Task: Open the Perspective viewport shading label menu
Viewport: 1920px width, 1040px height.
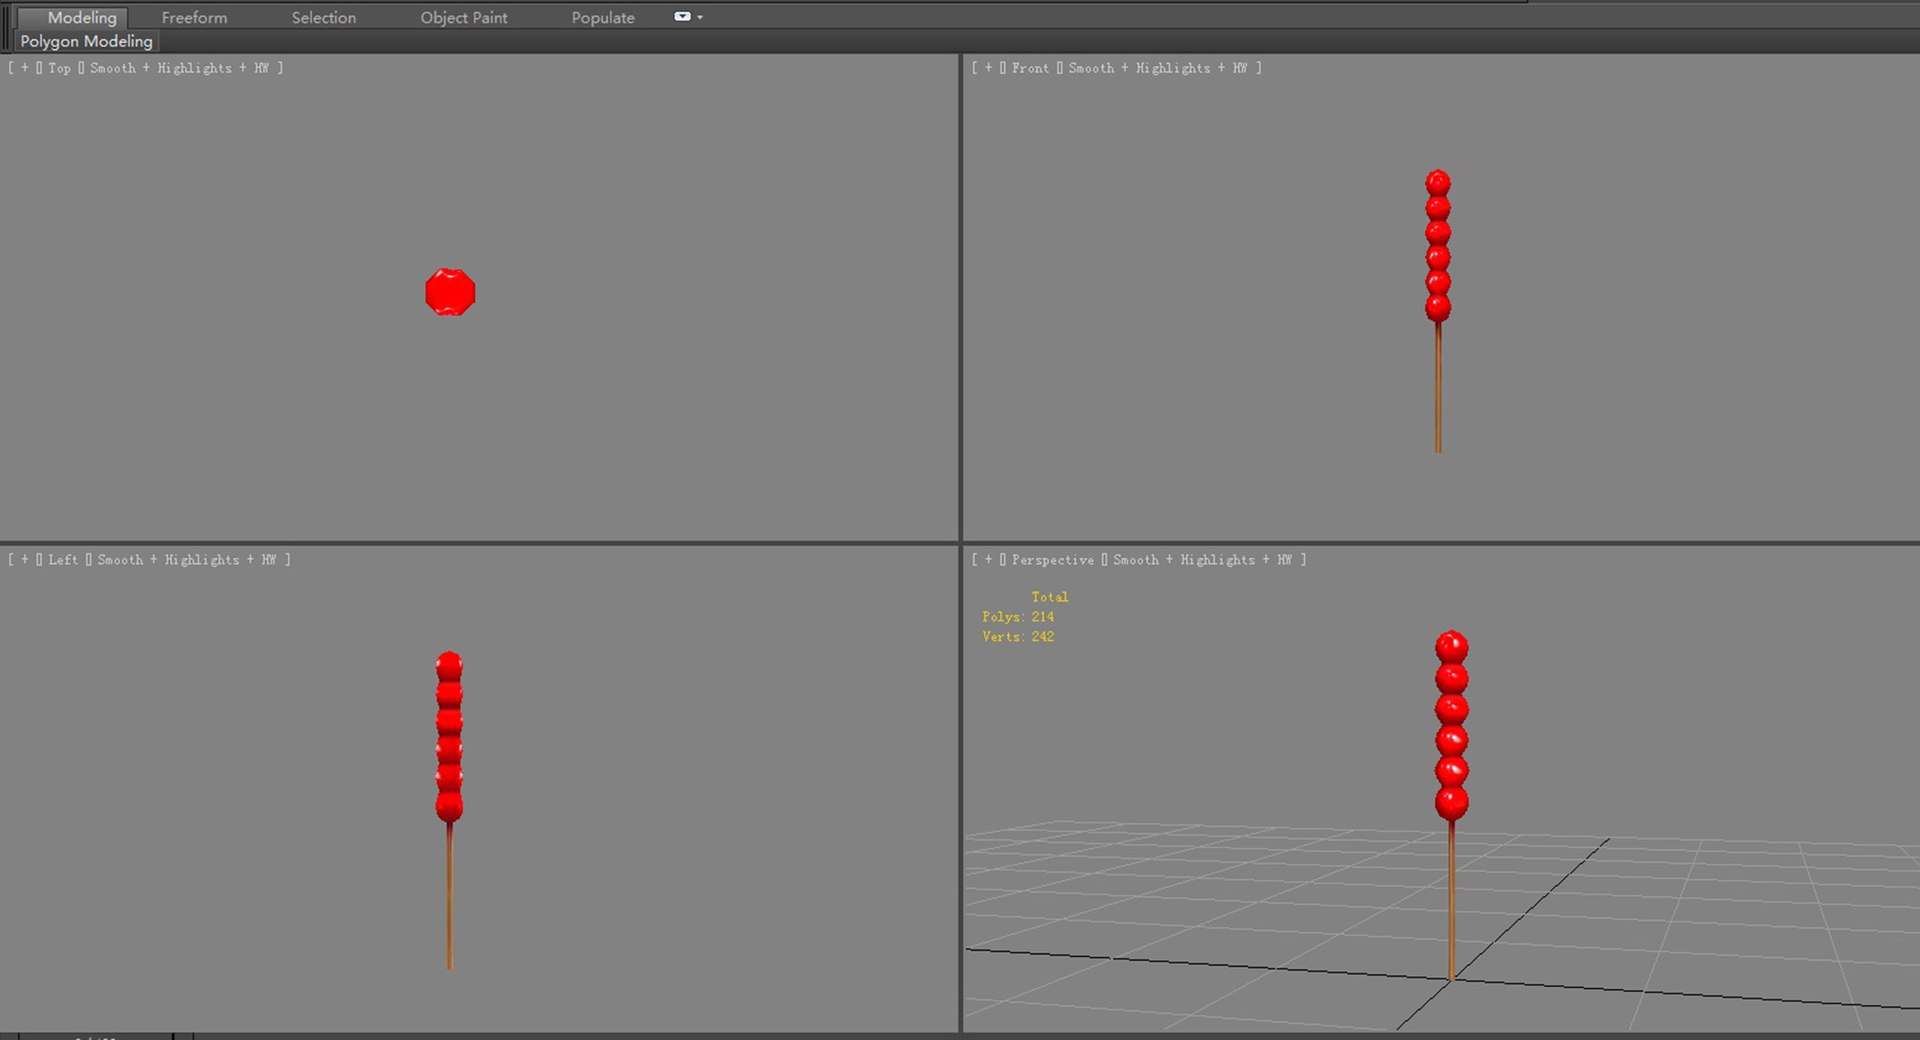Action: [x=1203, y=560]
